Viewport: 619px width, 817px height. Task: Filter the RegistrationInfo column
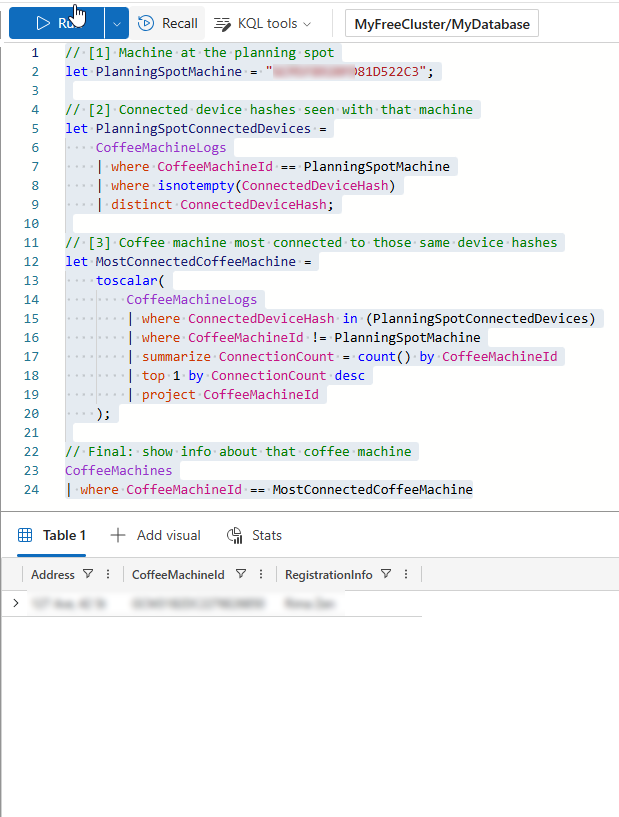pos(386,574)
